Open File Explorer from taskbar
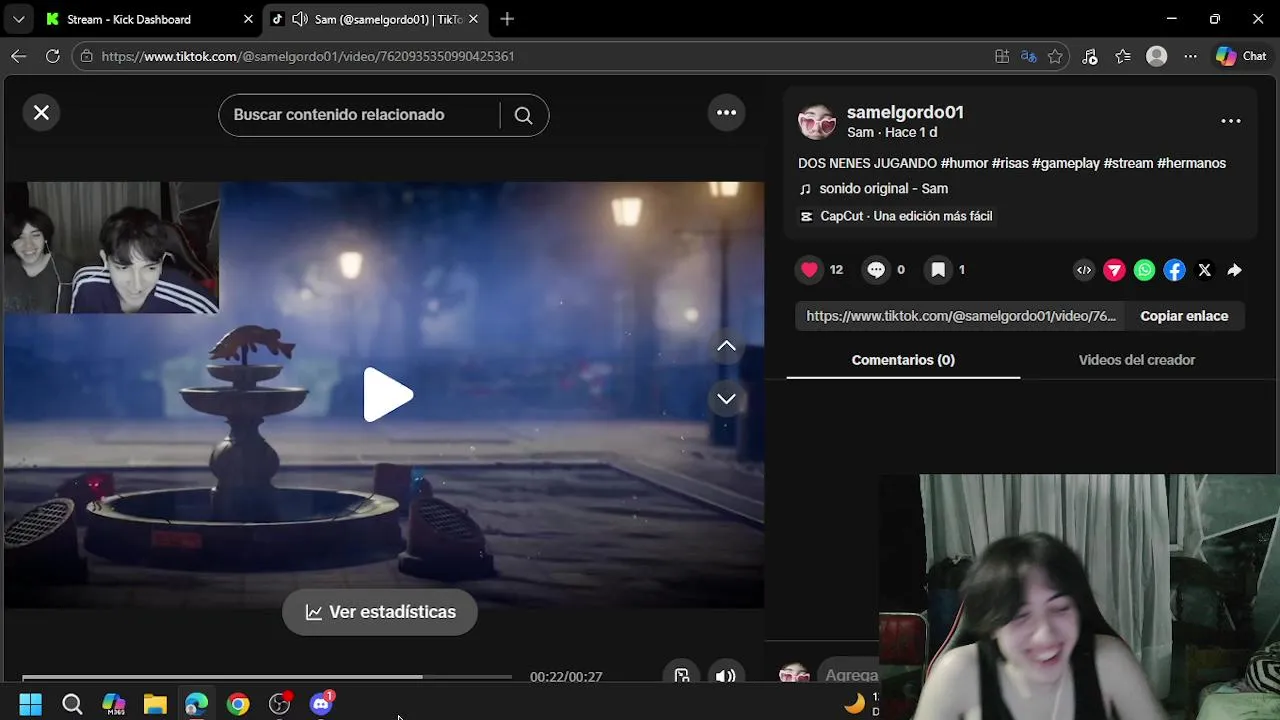Viewport: 1280px width, 720px height. (155, 705)
